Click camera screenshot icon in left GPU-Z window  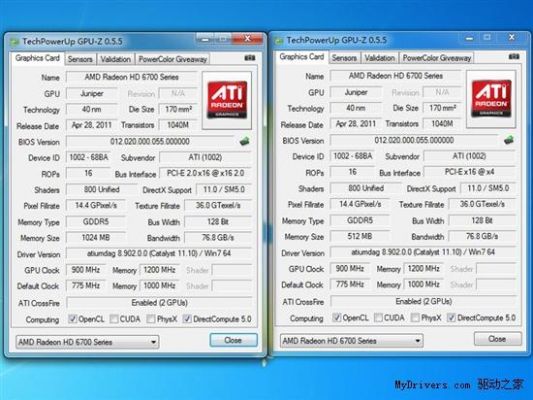pos(250,58)
